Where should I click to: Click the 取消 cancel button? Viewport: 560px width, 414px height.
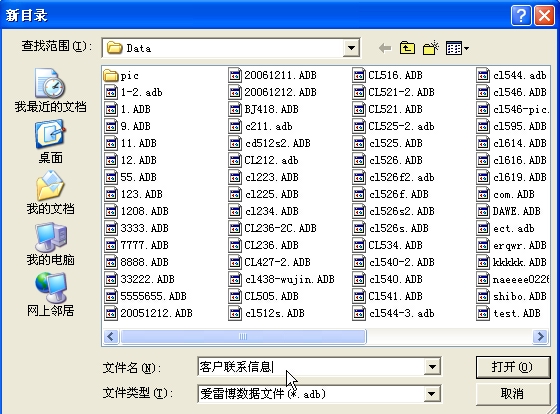pos(512,394)
